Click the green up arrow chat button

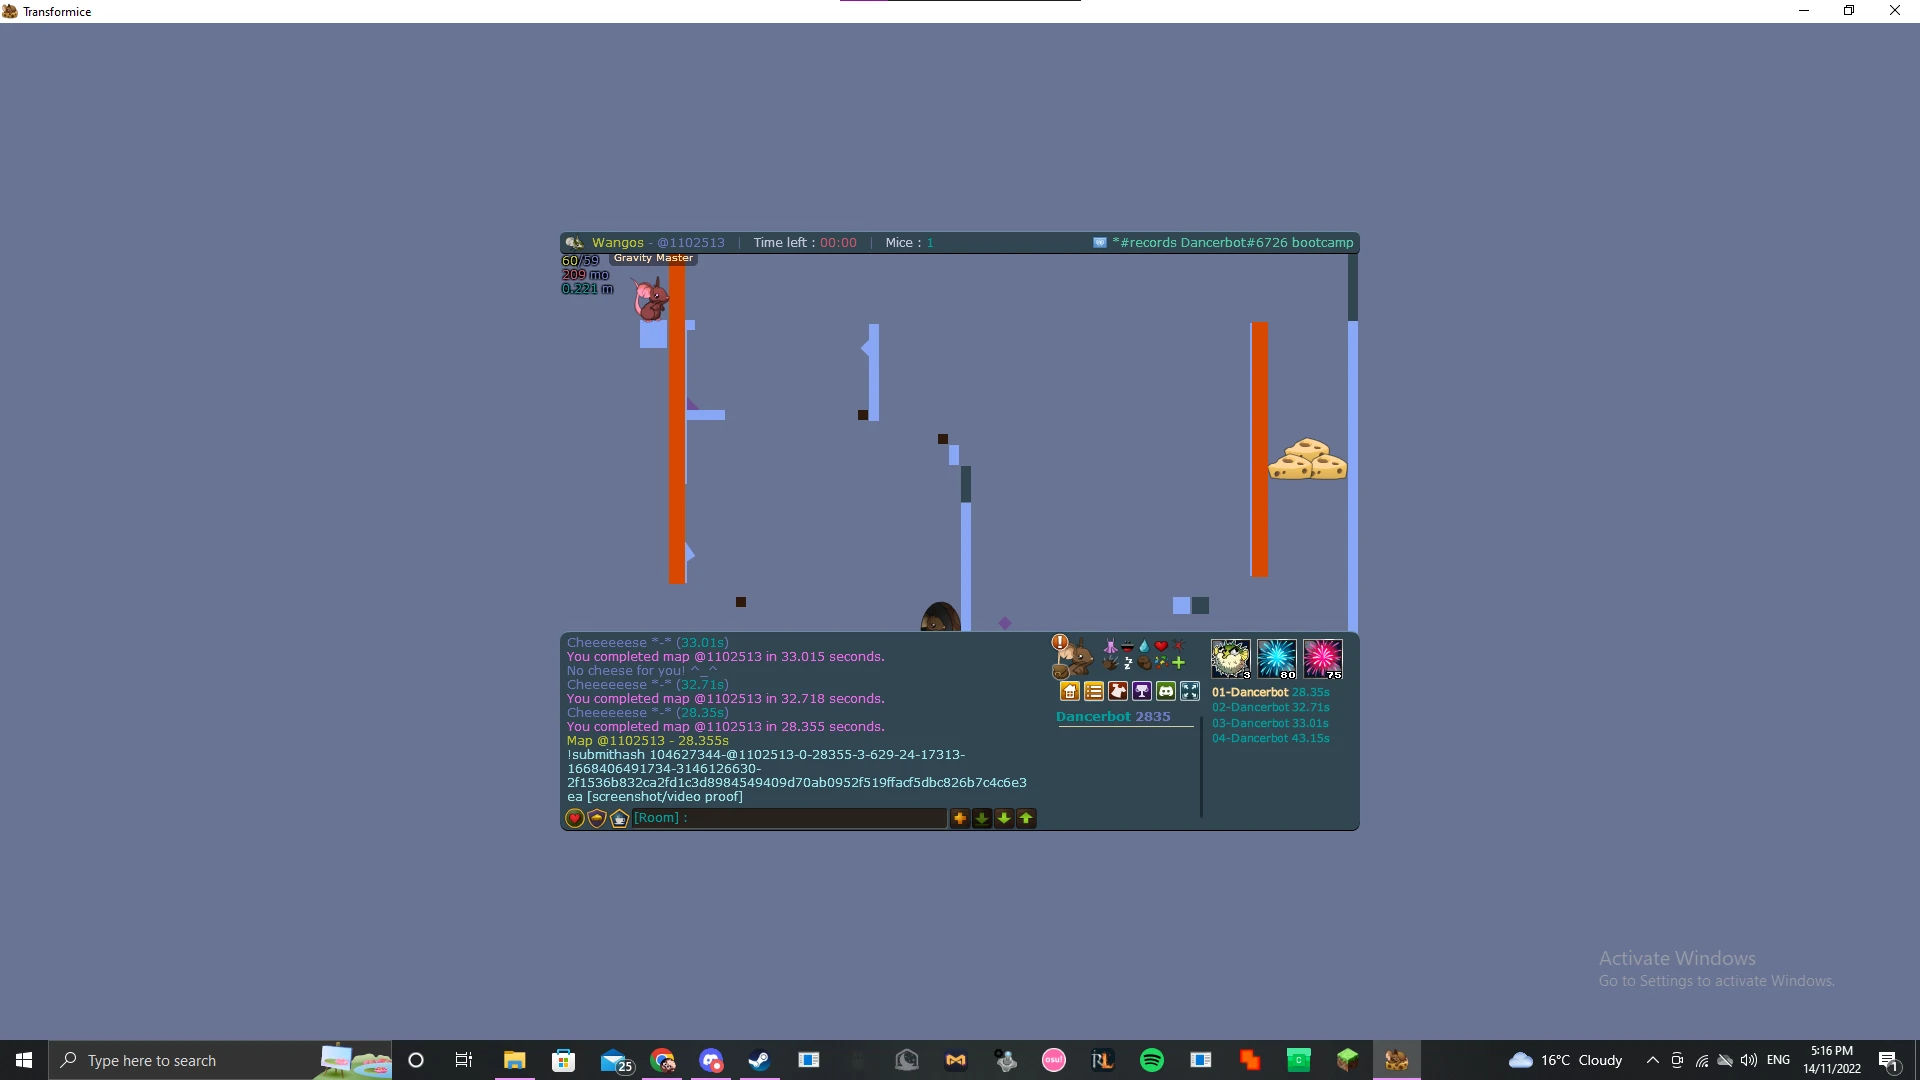1026,818
